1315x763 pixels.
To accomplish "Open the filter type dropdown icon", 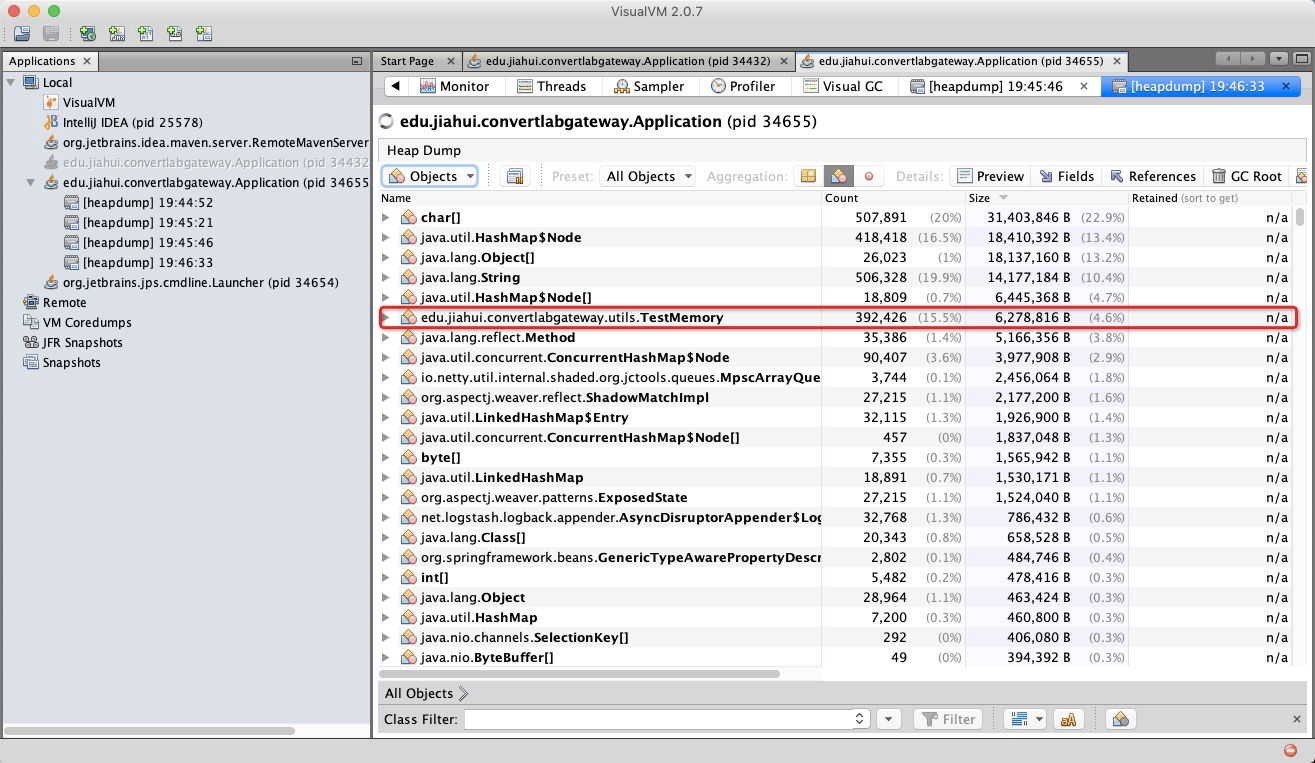I will (x=1025, y=719).
